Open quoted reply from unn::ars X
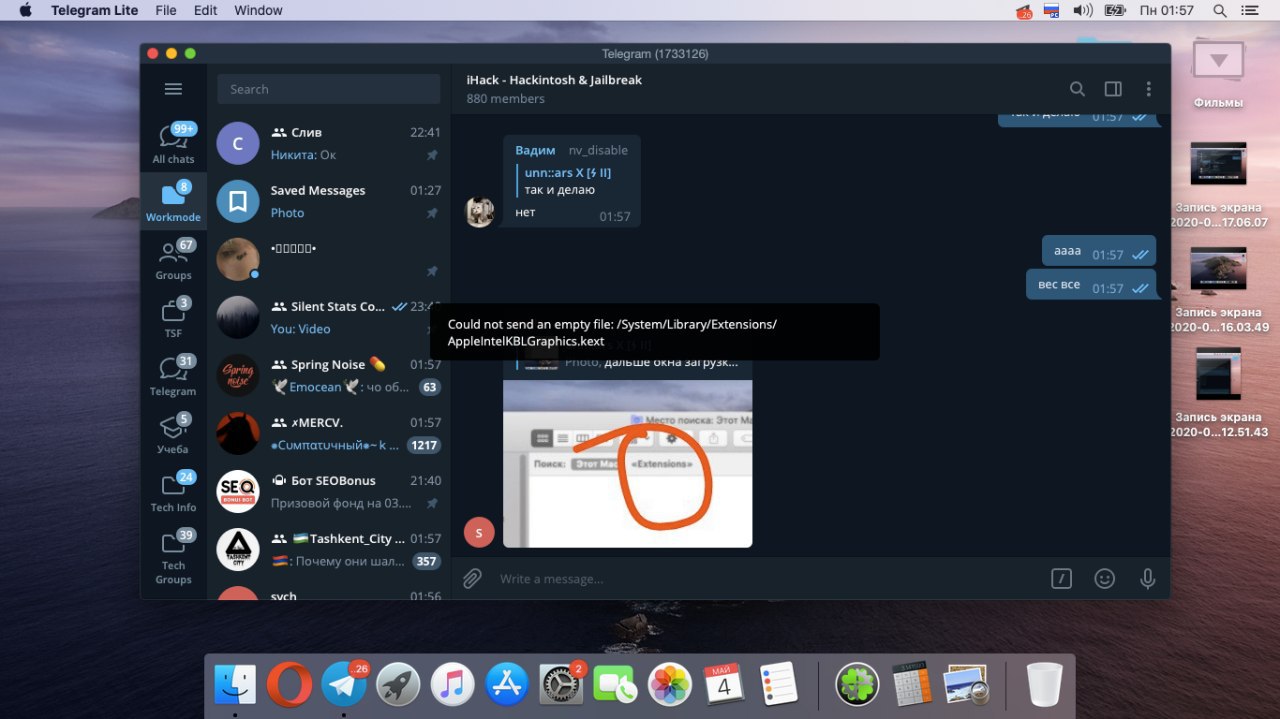This screenshot has width=1280, height=719. 570,181
